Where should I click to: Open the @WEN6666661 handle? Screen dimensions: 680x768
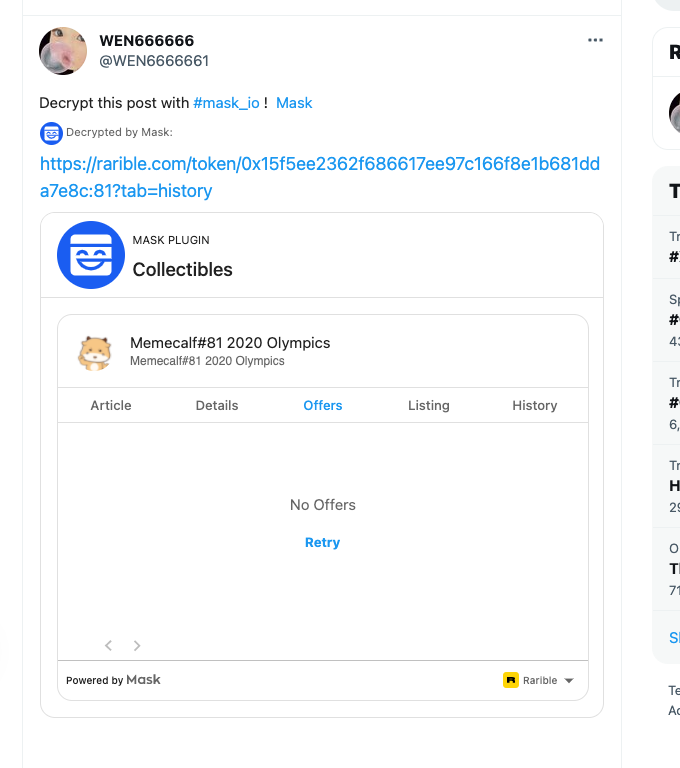tap(154, 61)
